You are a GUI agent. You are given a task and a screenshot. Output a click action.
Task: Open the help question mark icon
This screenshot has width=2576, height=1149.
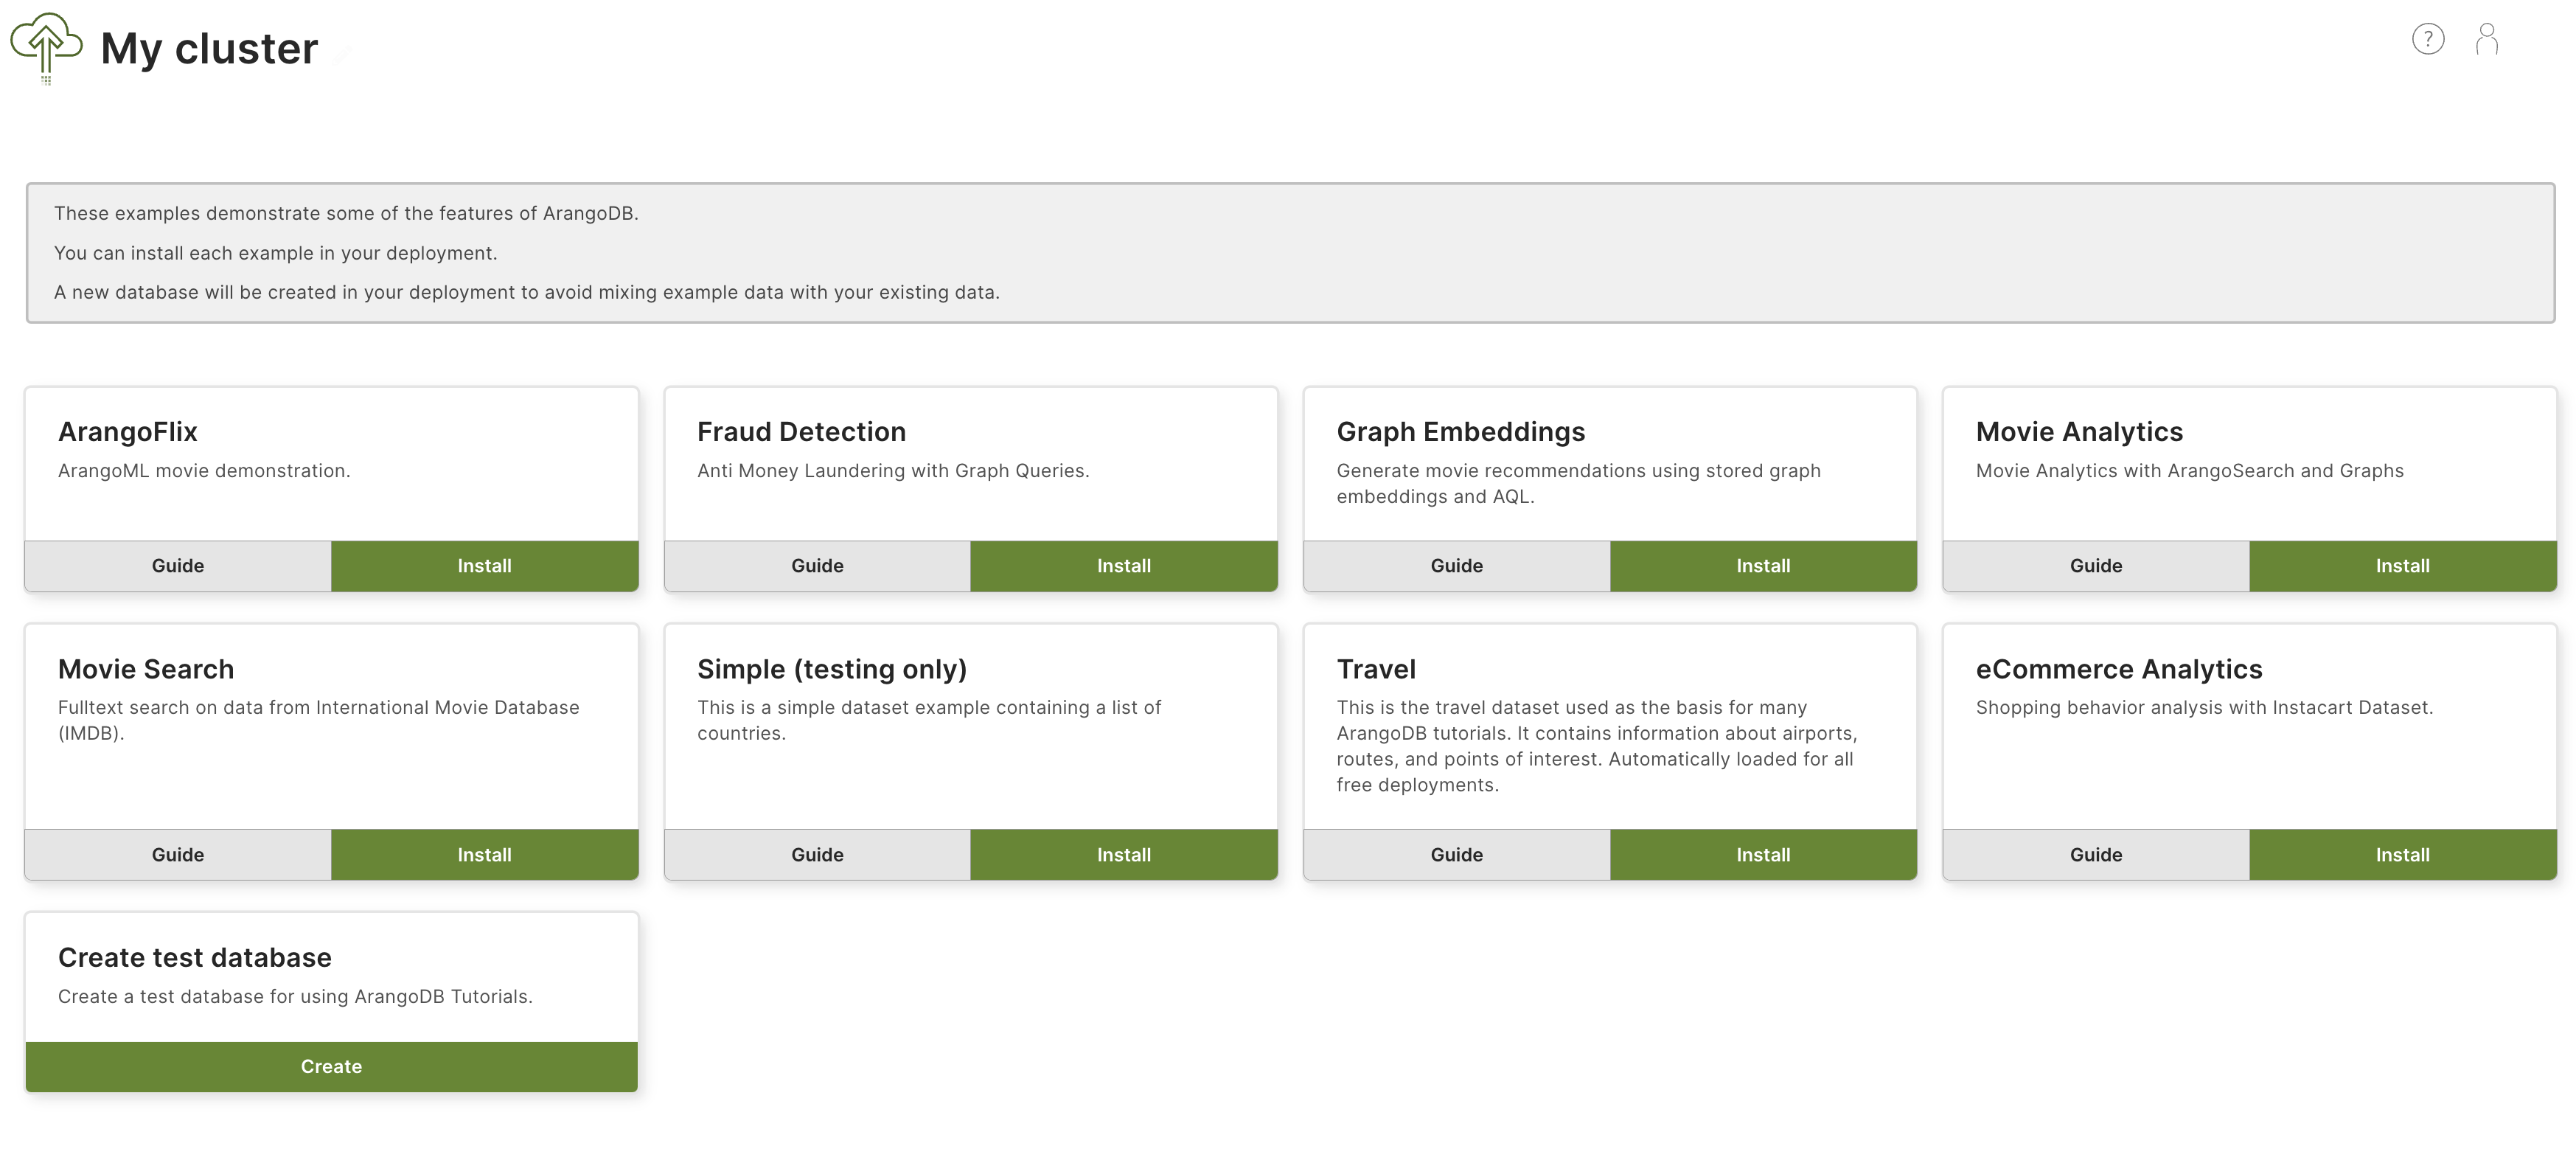(2428, 39)
